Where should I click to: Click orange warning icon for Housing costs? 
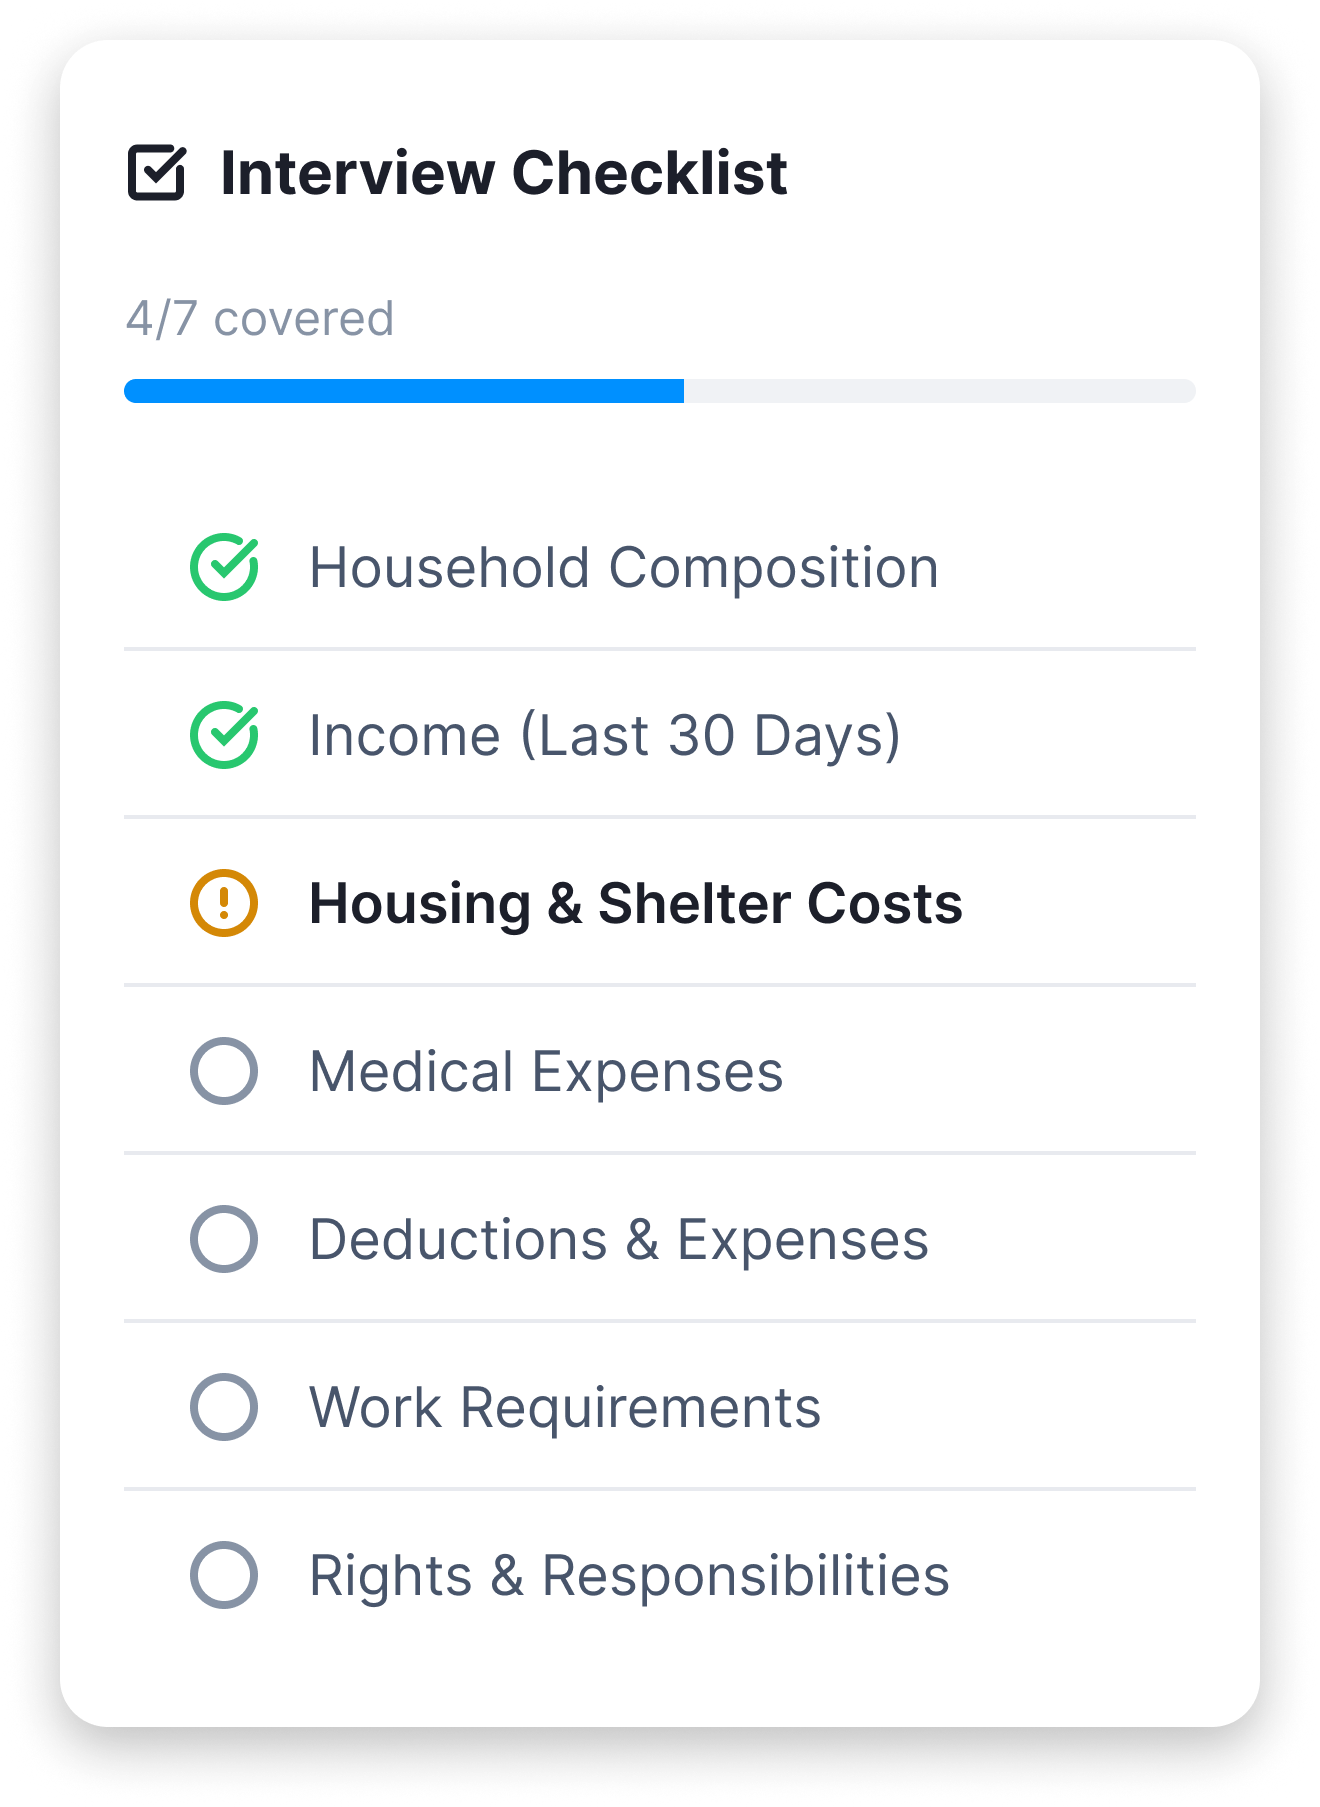224,903
